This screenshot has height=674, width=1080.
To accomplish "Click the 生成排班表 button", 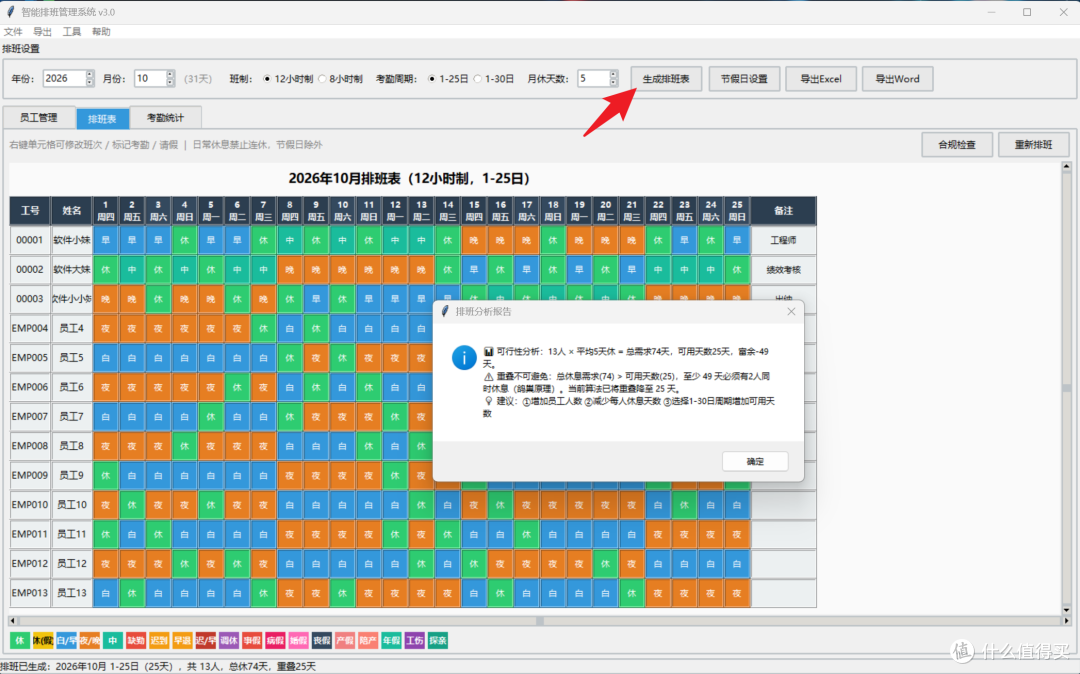I will (666, 79).
